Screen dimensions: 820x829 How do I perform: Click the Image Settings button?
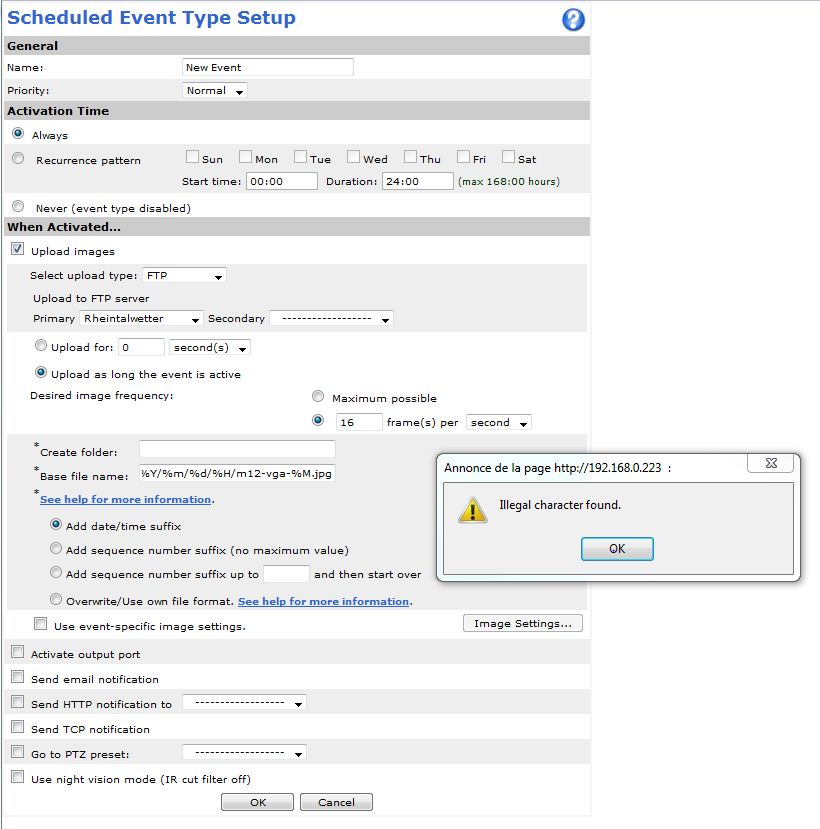click(522, 624)
